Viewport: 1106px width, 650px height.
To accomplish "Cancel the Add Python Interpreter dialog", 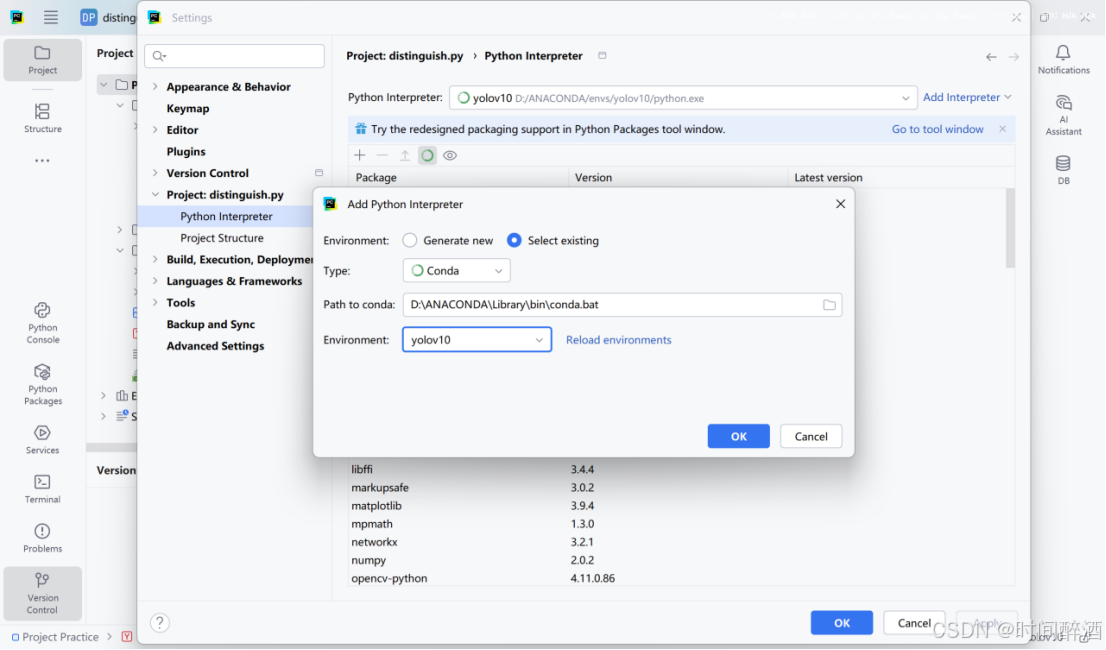I will [x=811, y=436].
